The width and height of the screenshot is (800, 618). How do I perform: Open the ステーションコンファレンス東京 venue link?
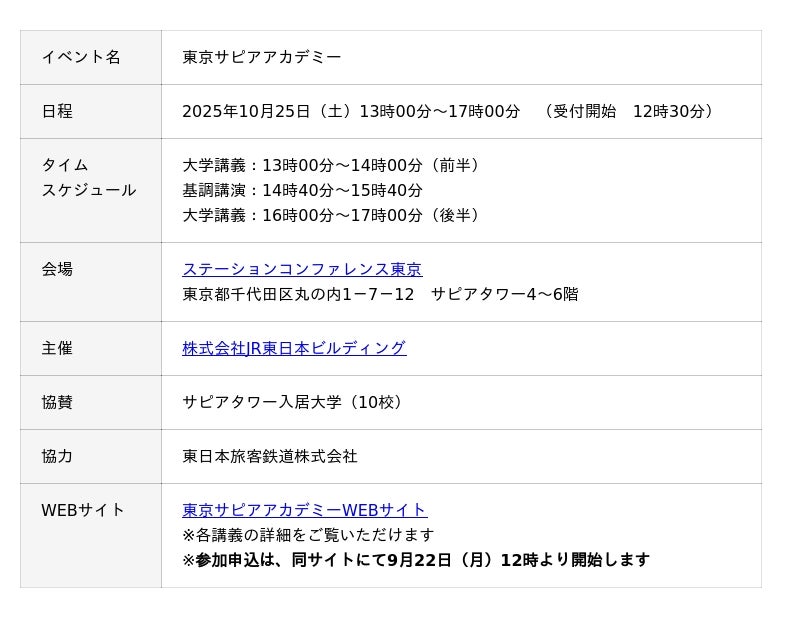click(x=302, y=269)
